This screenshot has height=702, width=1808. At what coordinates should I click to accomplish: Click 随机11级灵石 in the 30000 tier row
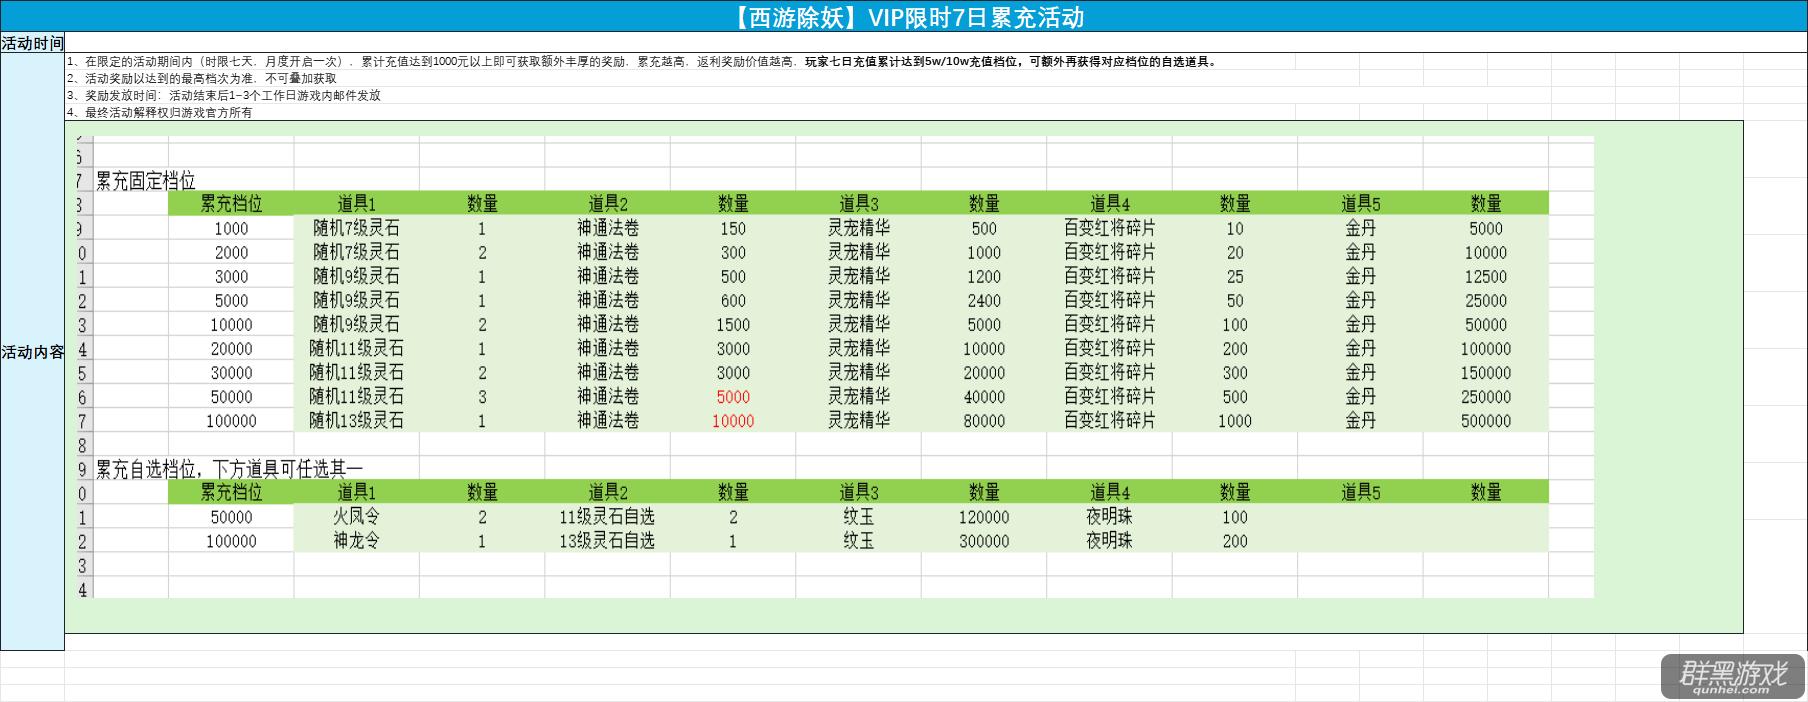357,372
